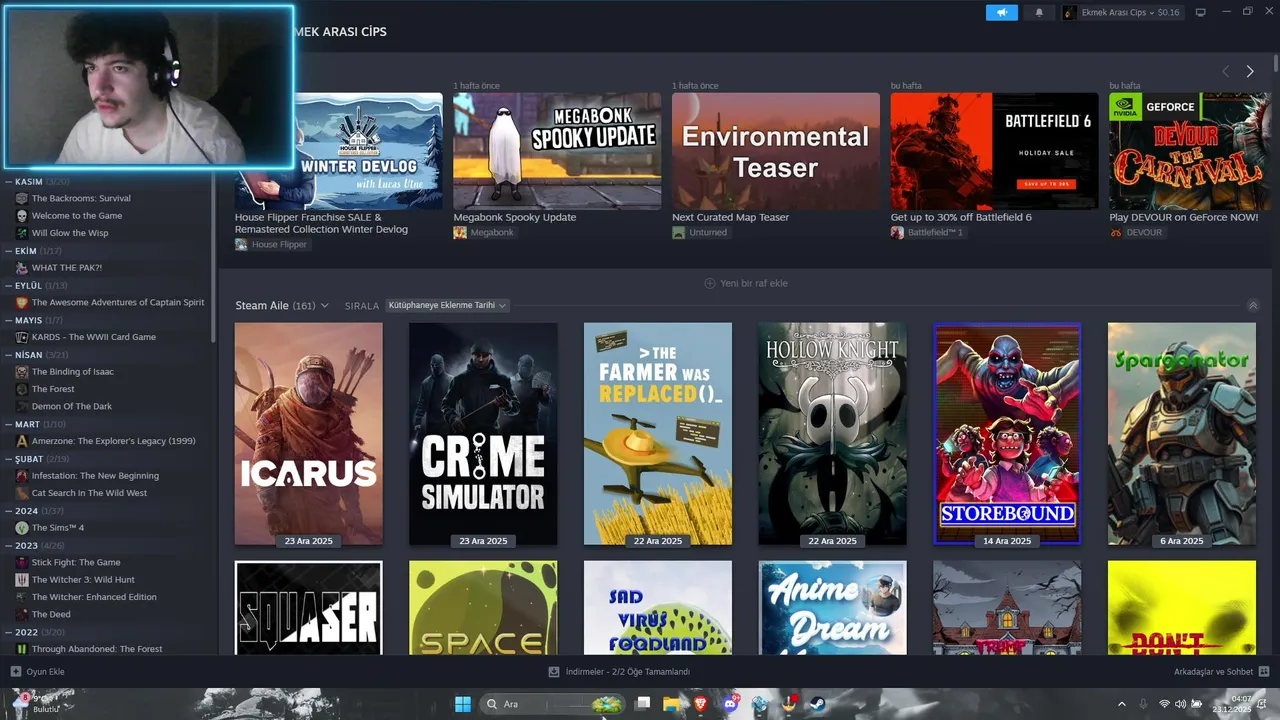Screen dimensions: 1280x720
Task: Select the ICARUS game cover
Action: point(308,433)
